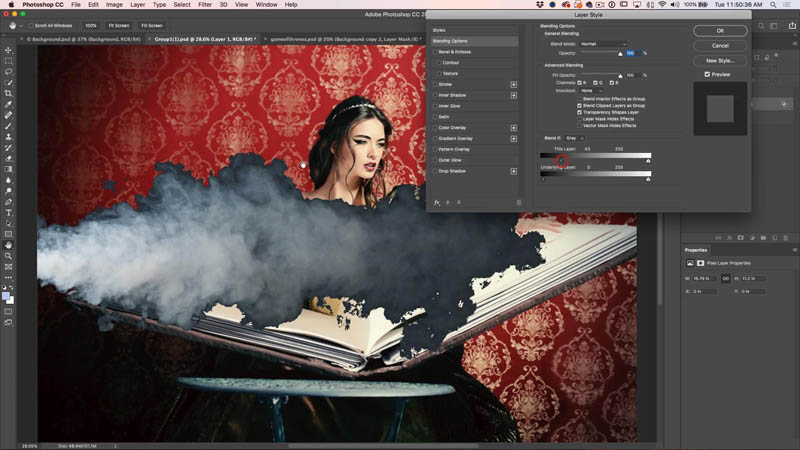Click the Fill Screen button
Screen dimensions: 800x450
point(152,26)
